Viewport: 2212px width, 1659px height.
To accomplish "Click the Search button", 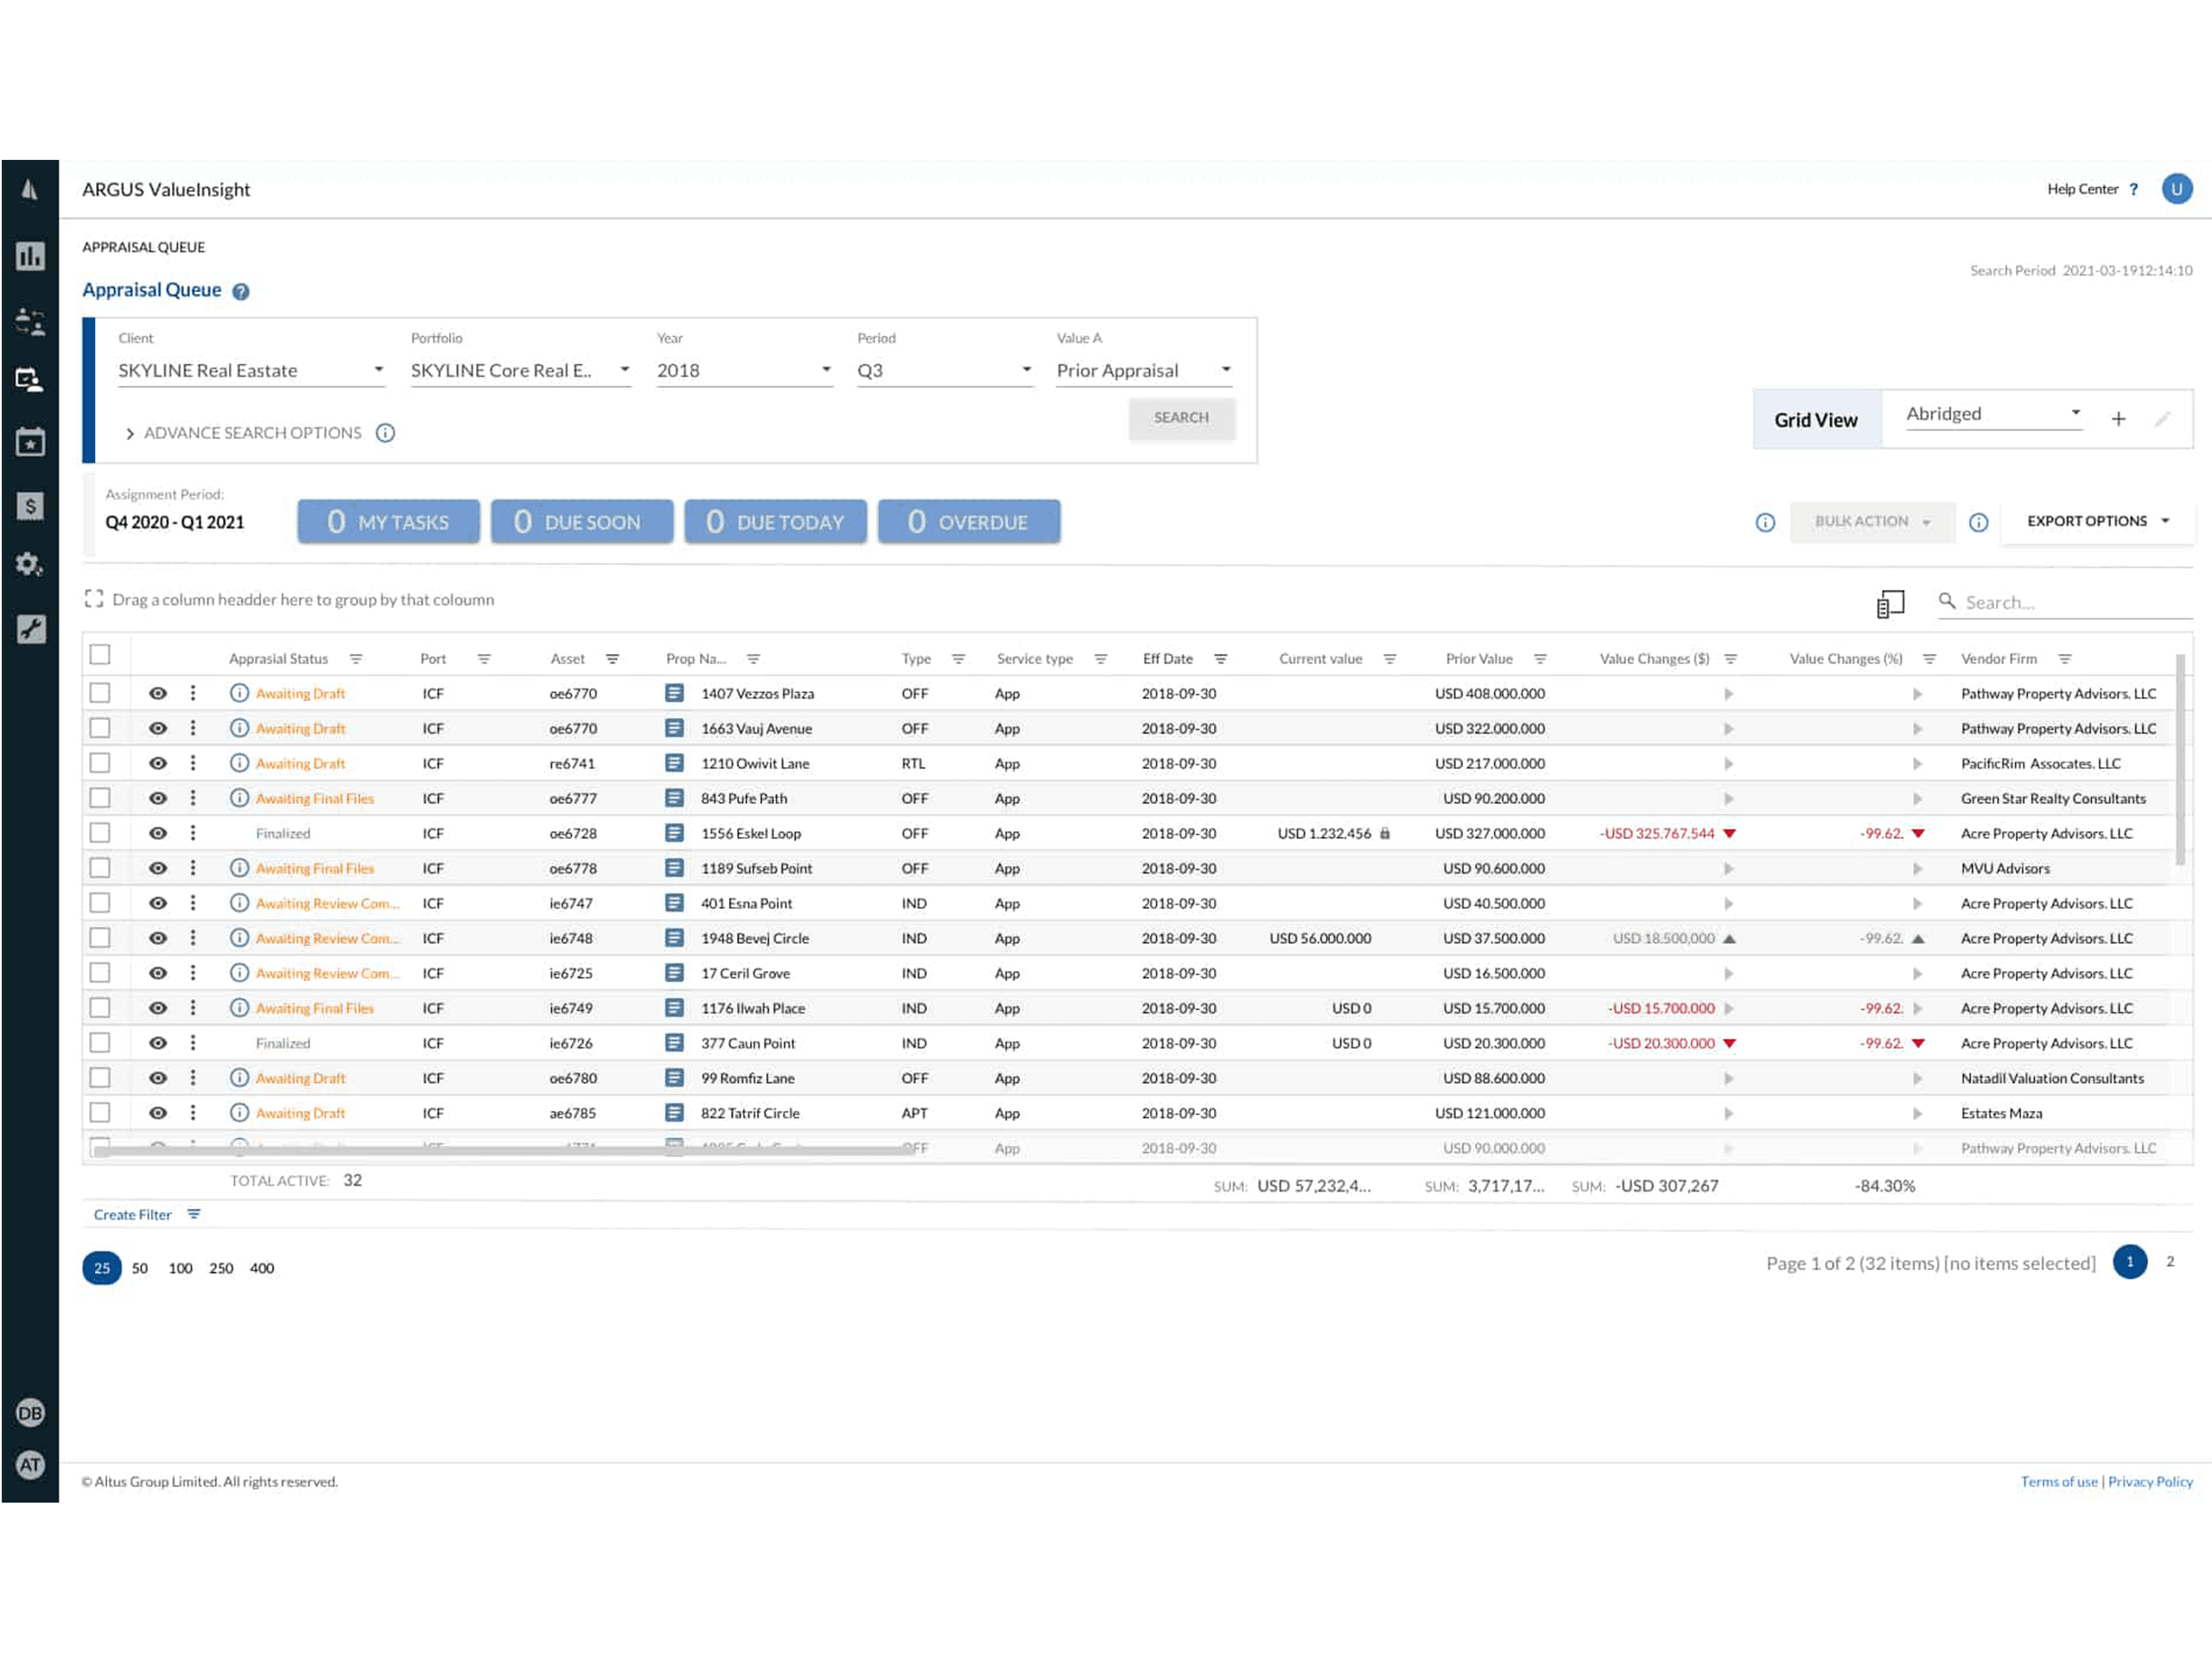I will tap(1181, 418).
